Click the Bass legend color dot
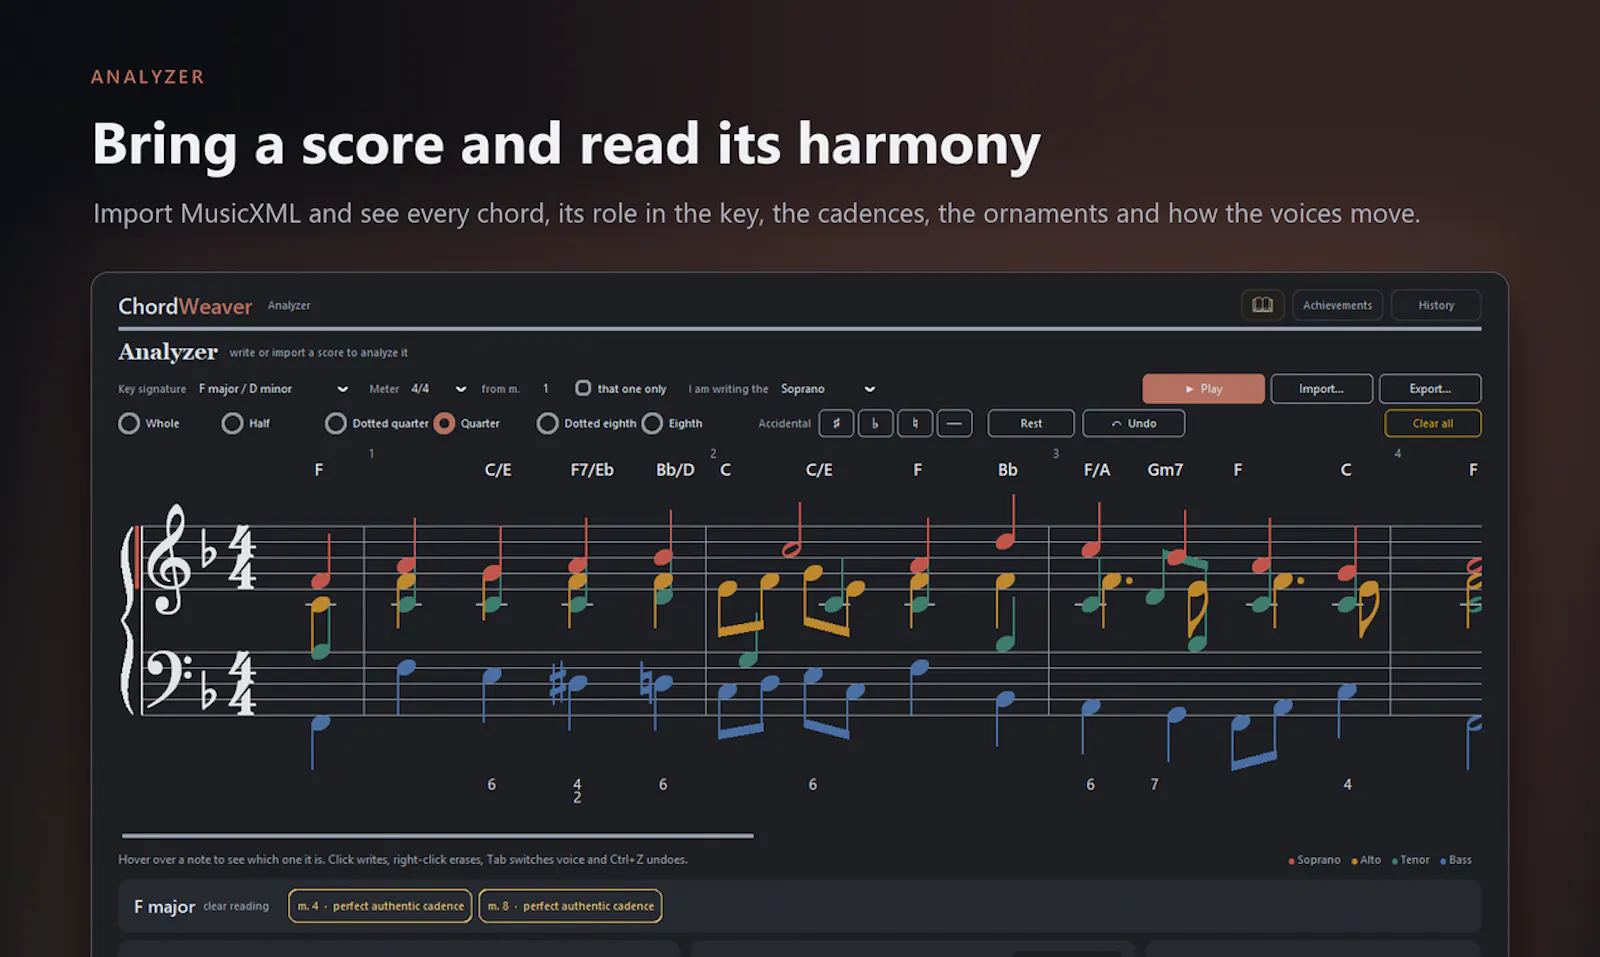The height and width of the screenshot is (957, 1600). pyautogui.click(x=1443, y=861)
